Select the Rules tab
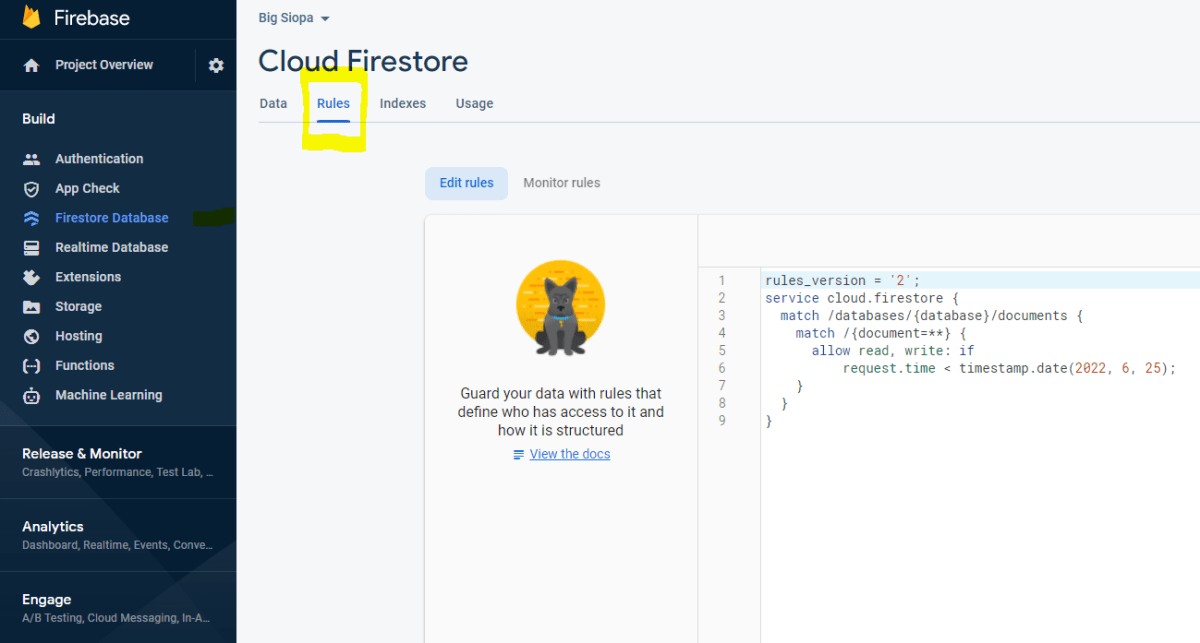This screenshot has height=643, width=1200. pyautogui.click(x=333, y=103)
